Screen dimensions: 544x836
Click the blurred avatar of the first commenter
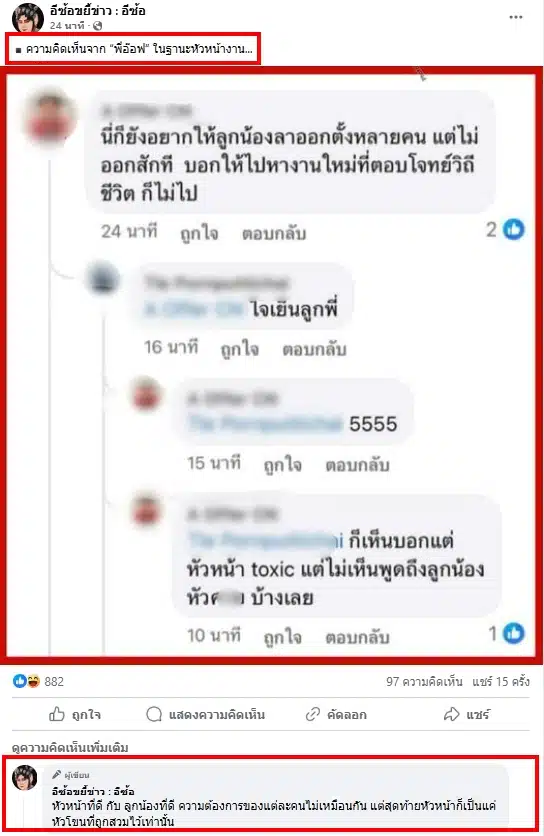[50, 118]
